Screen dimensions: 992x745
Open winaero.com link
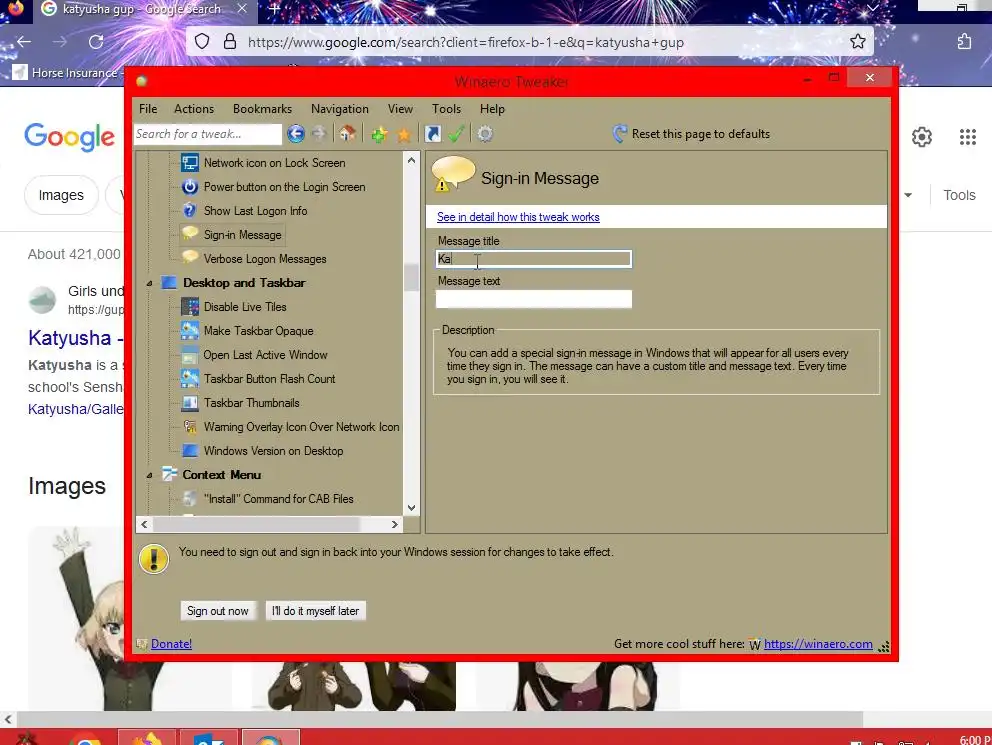click(818, 644)
